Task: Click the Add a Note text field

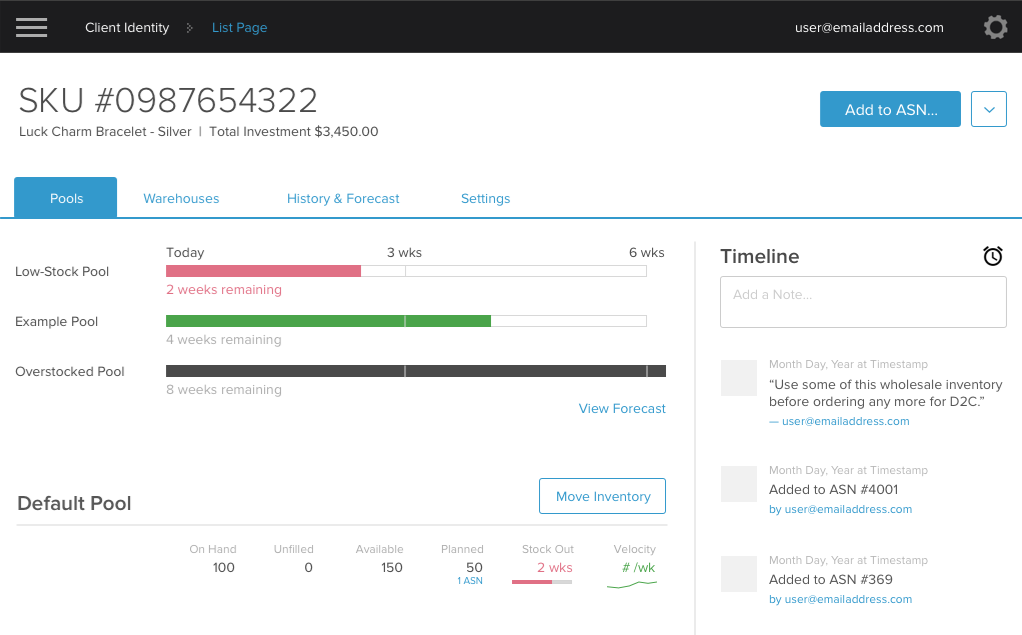Action: point(863,302)
